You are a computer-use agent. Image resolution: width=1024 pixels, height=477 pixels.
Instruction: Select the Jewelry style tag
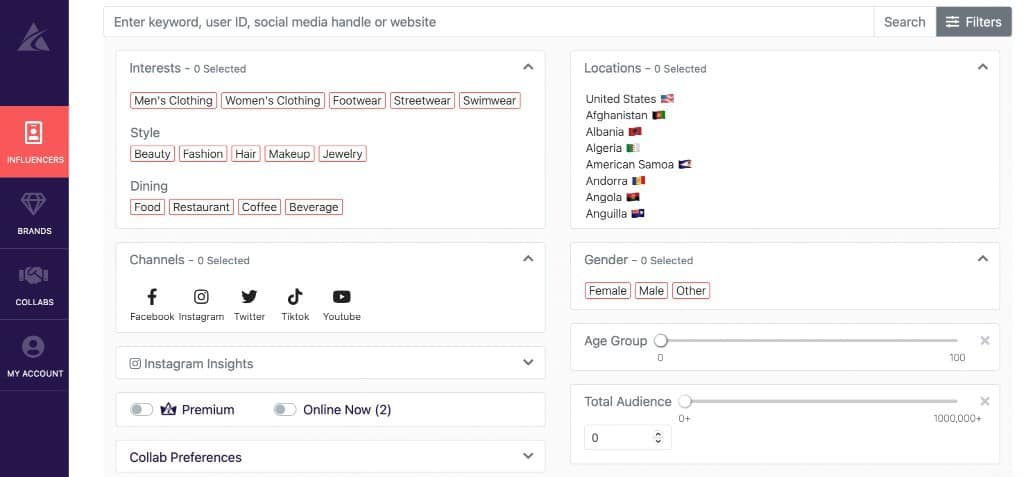tap(342, 154)
